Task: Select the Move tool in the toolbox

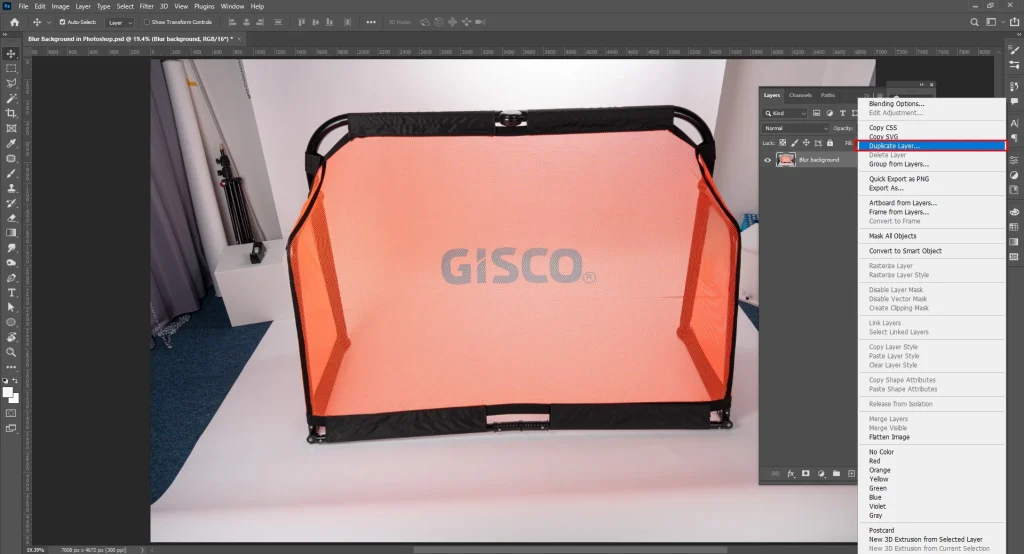Action: click(x=11, y=53)
